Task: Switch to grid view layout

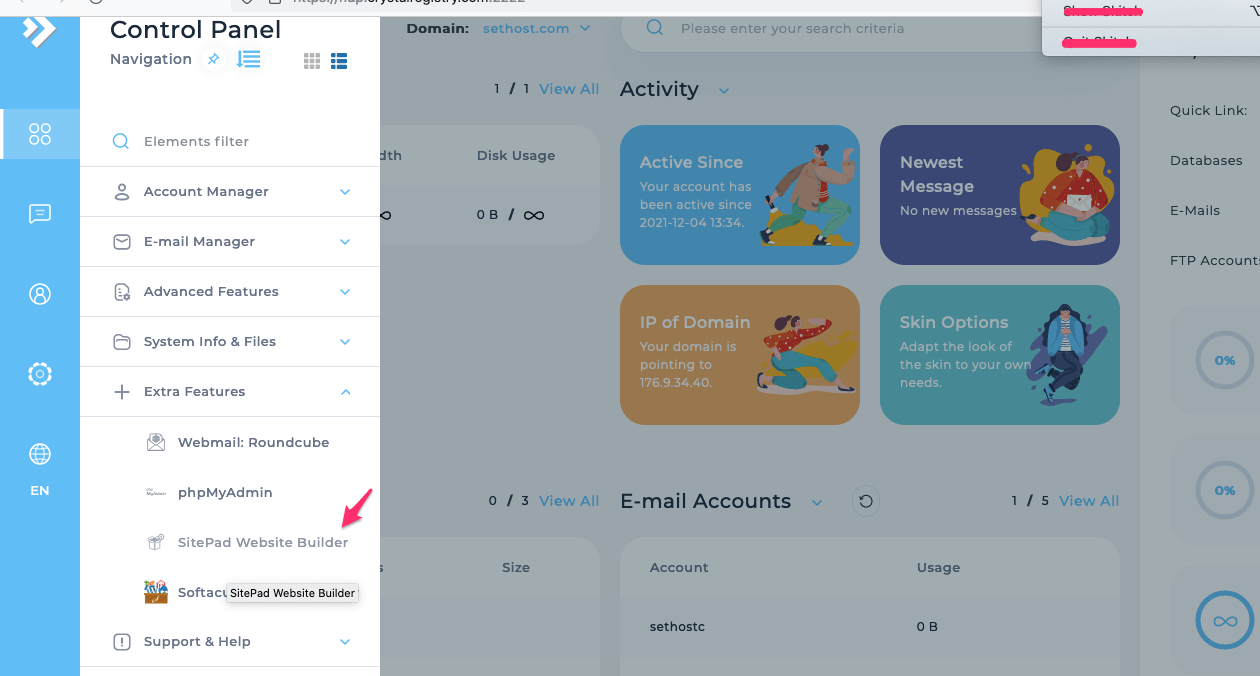Action: click(311, 61)
